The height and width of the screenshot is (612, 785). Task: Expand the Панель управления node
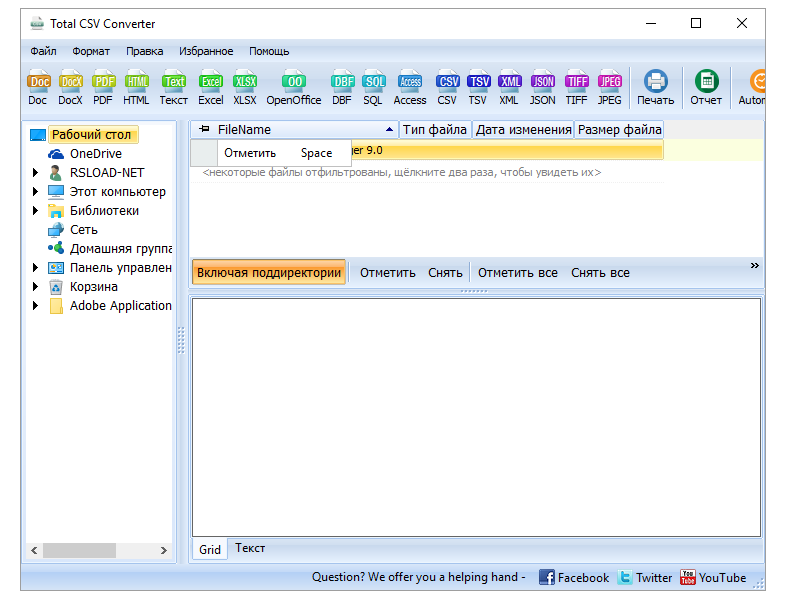coord(35,268)
